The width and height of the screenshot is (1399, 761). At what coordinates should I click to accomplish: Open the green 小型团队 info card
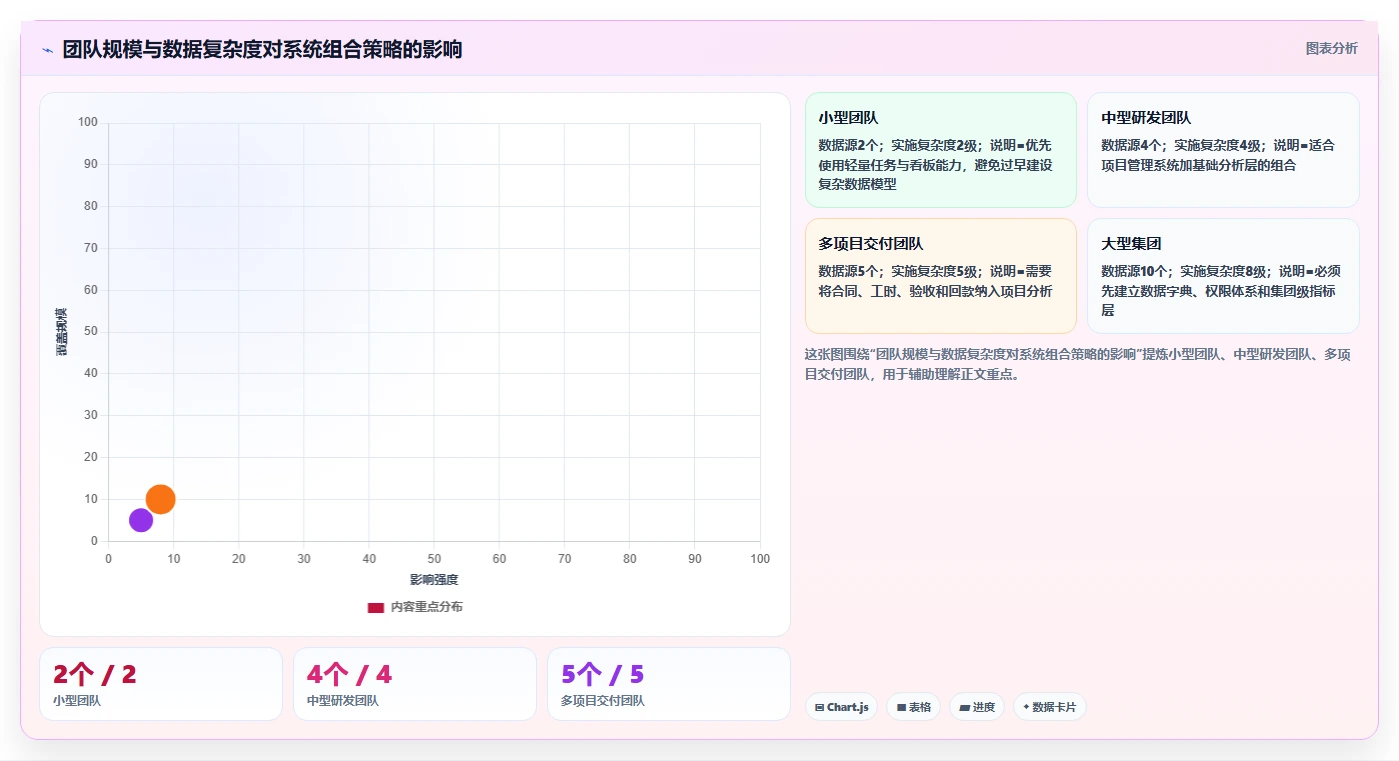click(940, 150)
